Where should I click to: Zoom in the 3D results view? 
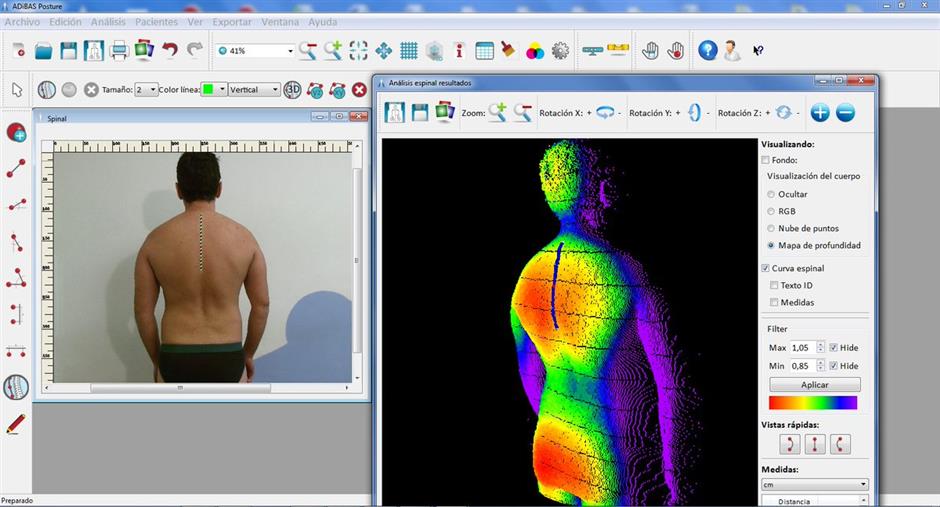(x=498, y=112)
